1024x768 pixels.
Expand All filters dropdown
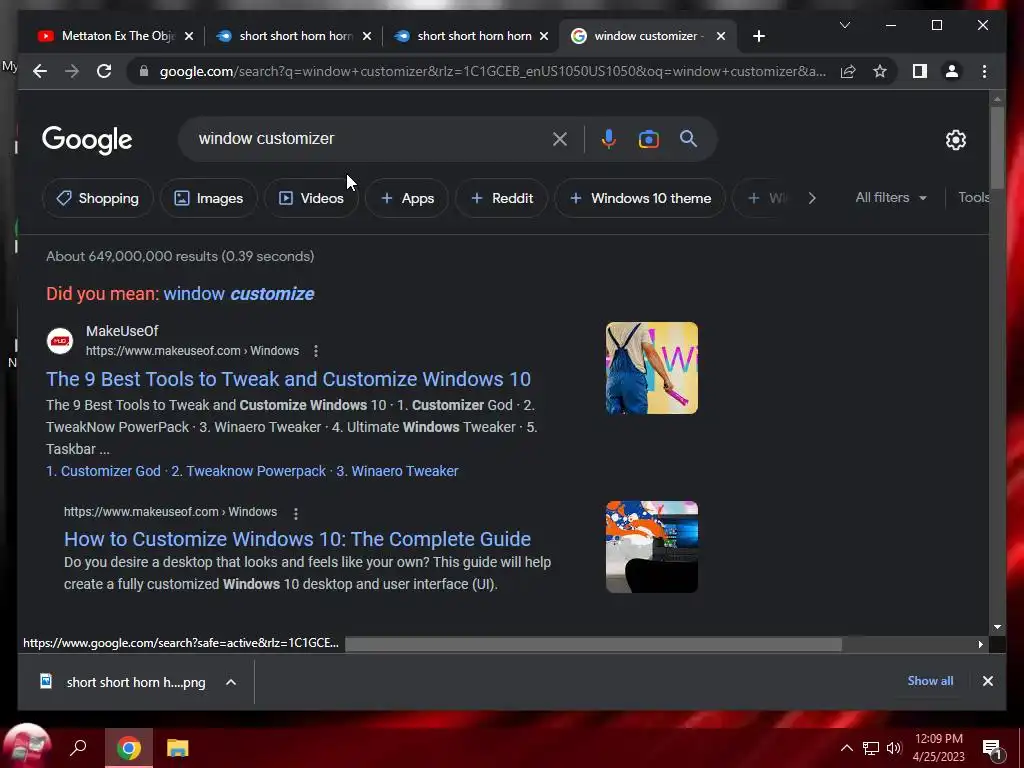891,197
